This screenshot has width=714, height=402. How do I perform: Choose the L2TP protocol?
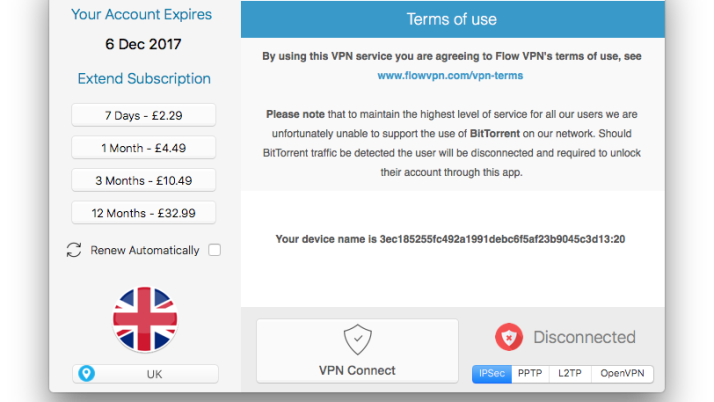[x=569, y=374]
